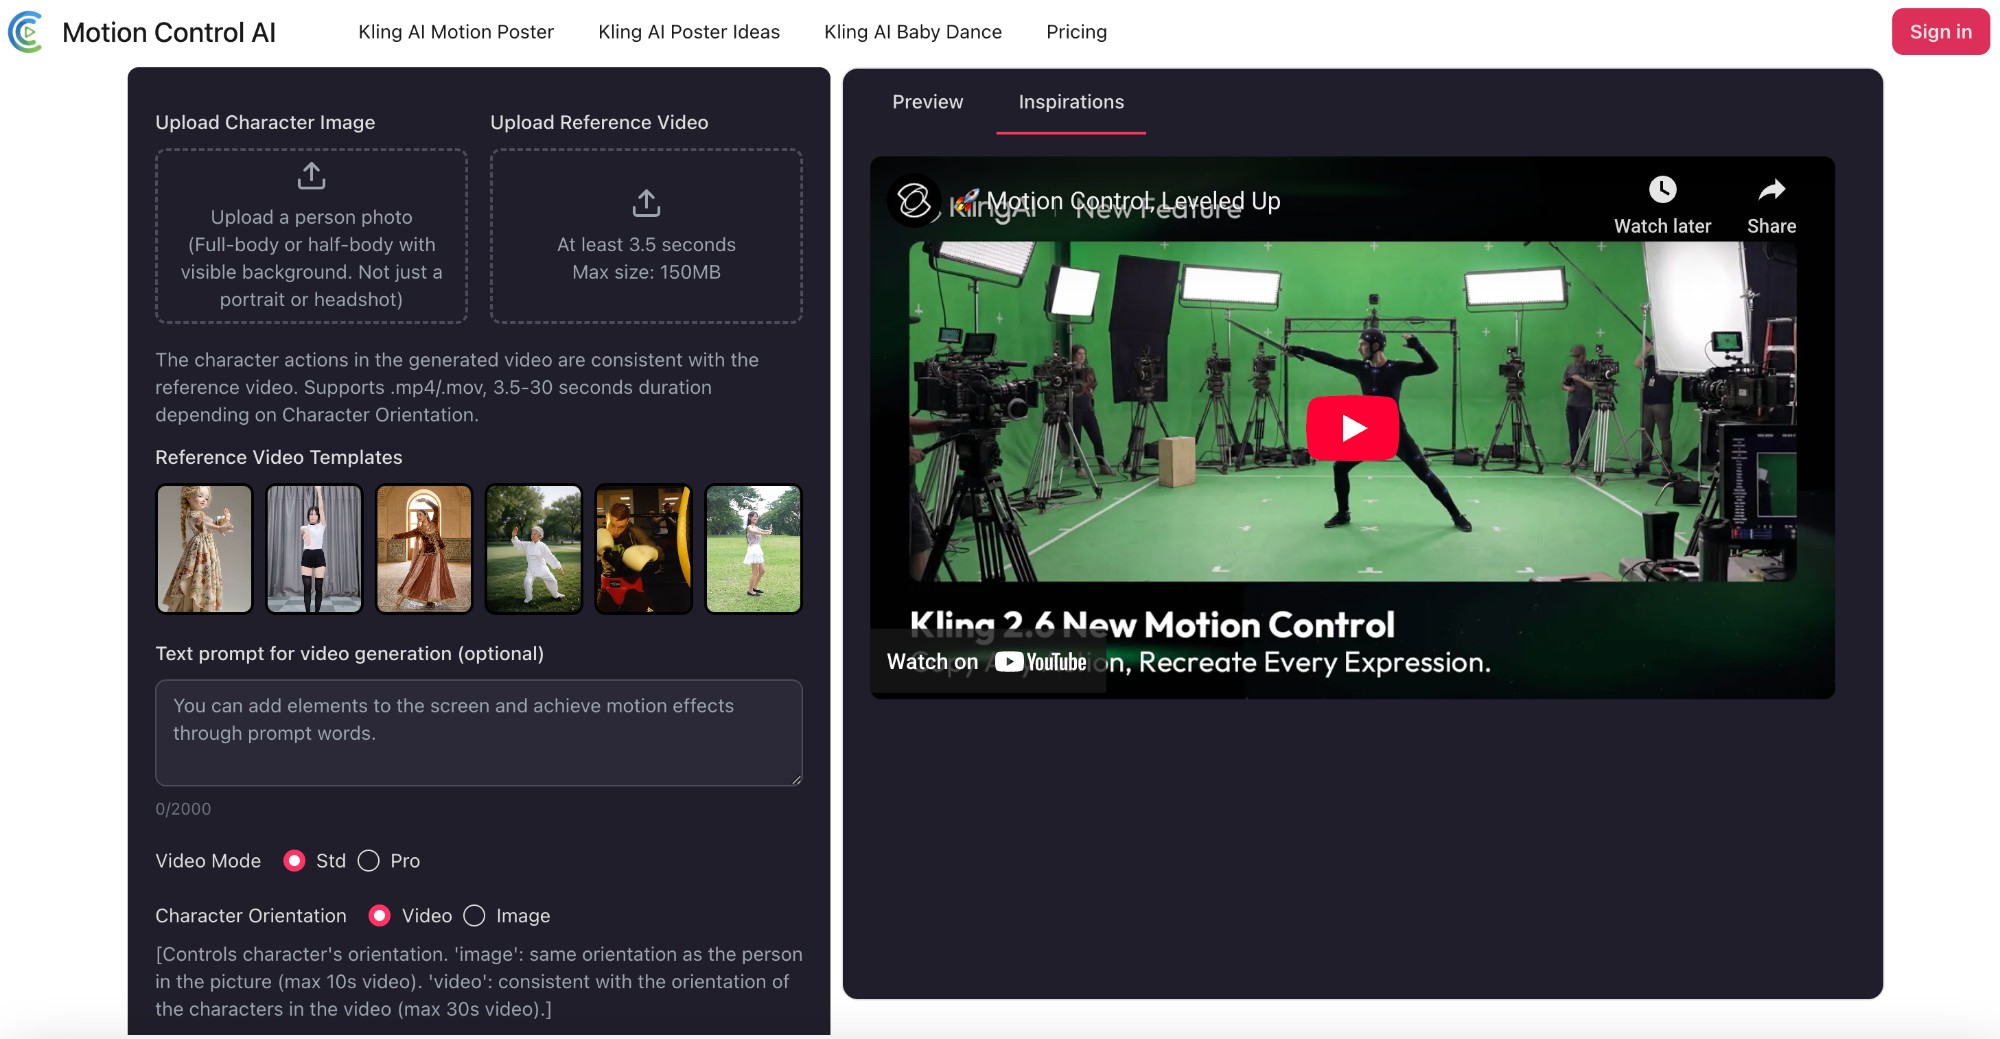Switch to the Preview tab
This screenshot has width=2000, height=1039.
[x=927, y=102]
